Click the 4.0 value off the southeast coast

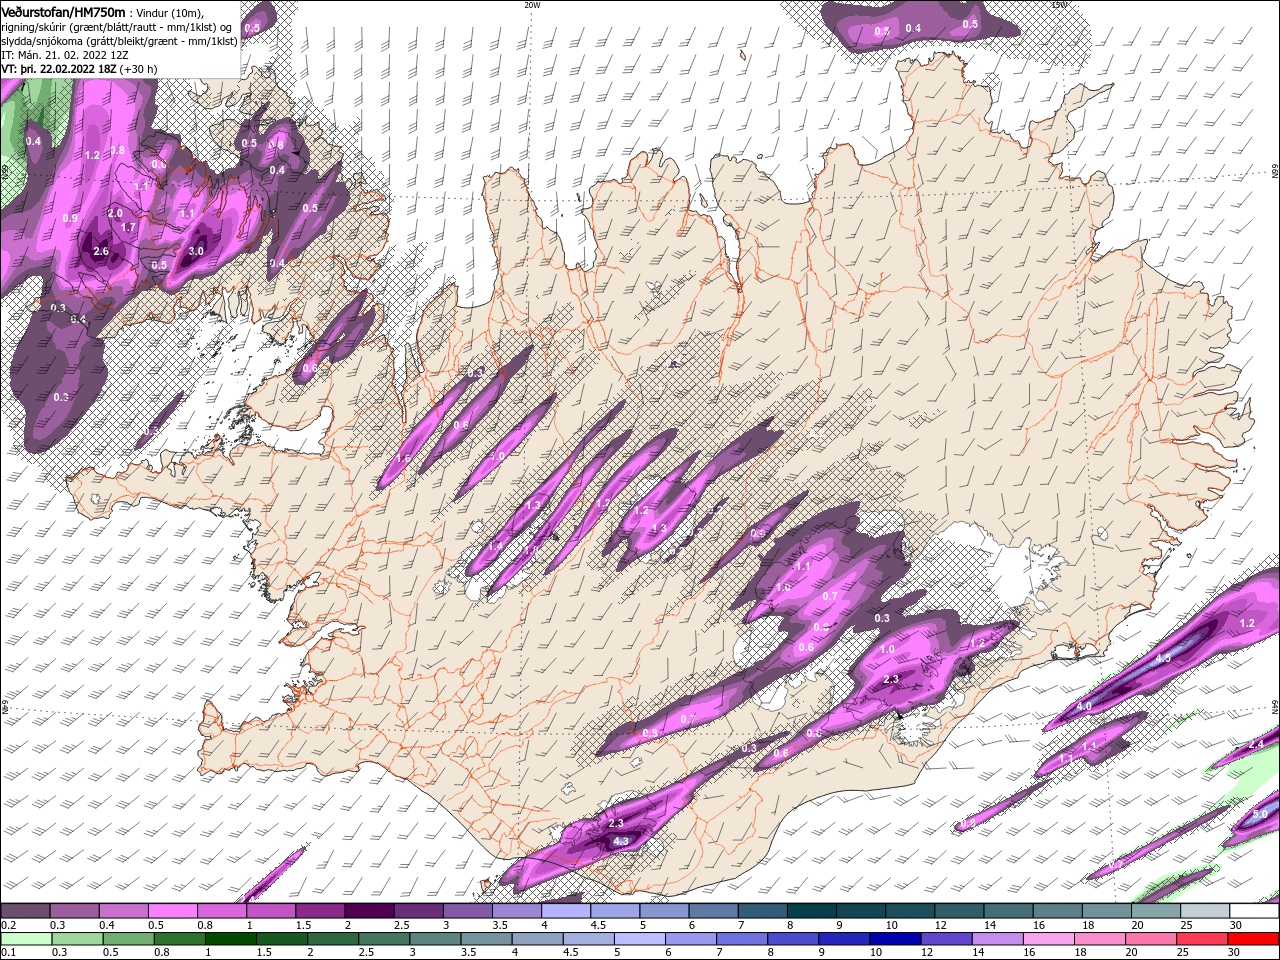pos(1084,706)
